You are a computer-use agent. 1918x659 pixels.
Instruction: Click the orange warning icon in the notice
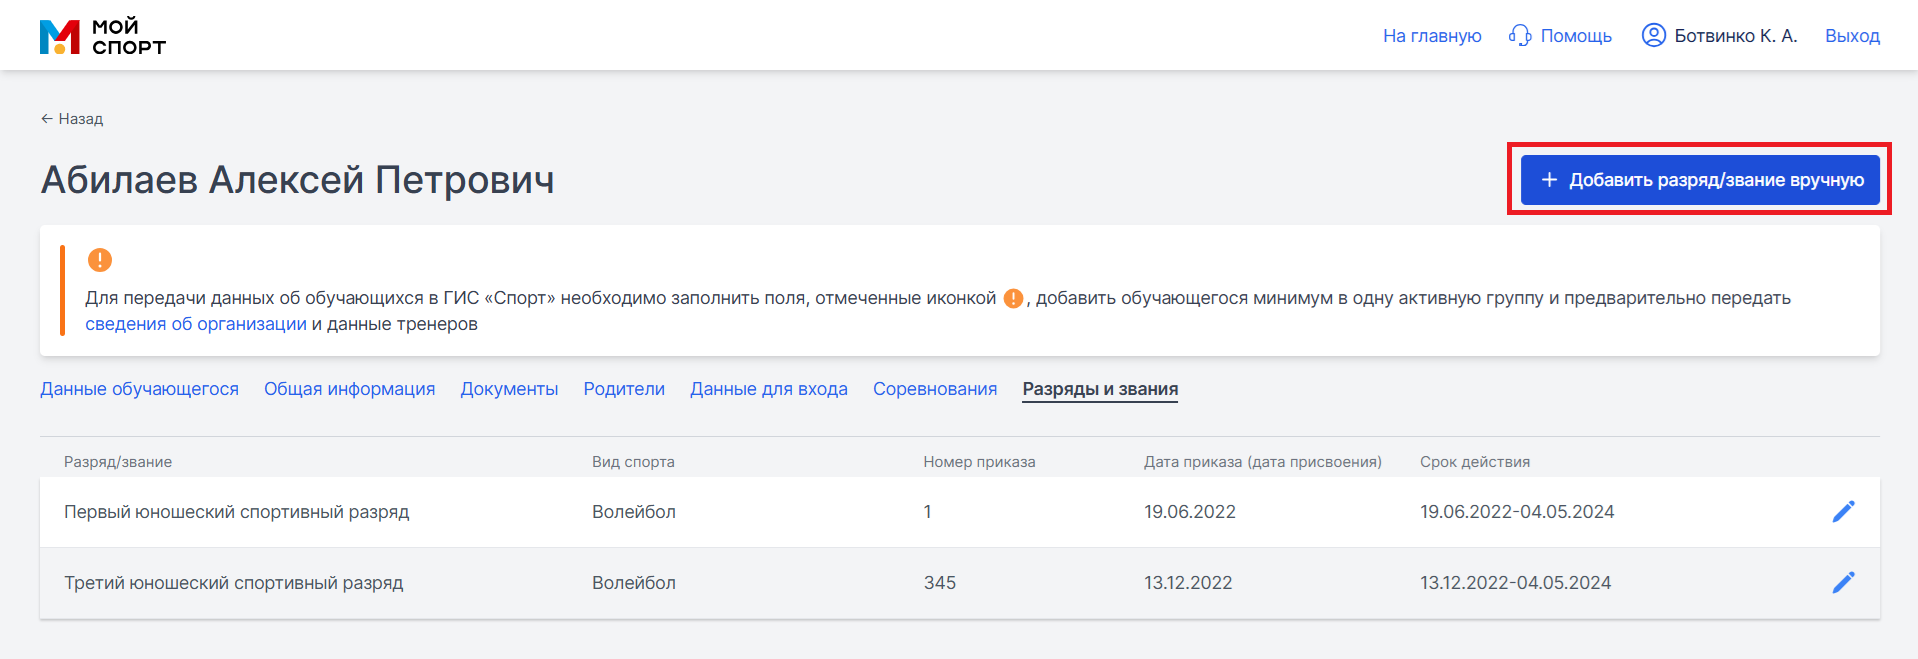click(100, 260)
